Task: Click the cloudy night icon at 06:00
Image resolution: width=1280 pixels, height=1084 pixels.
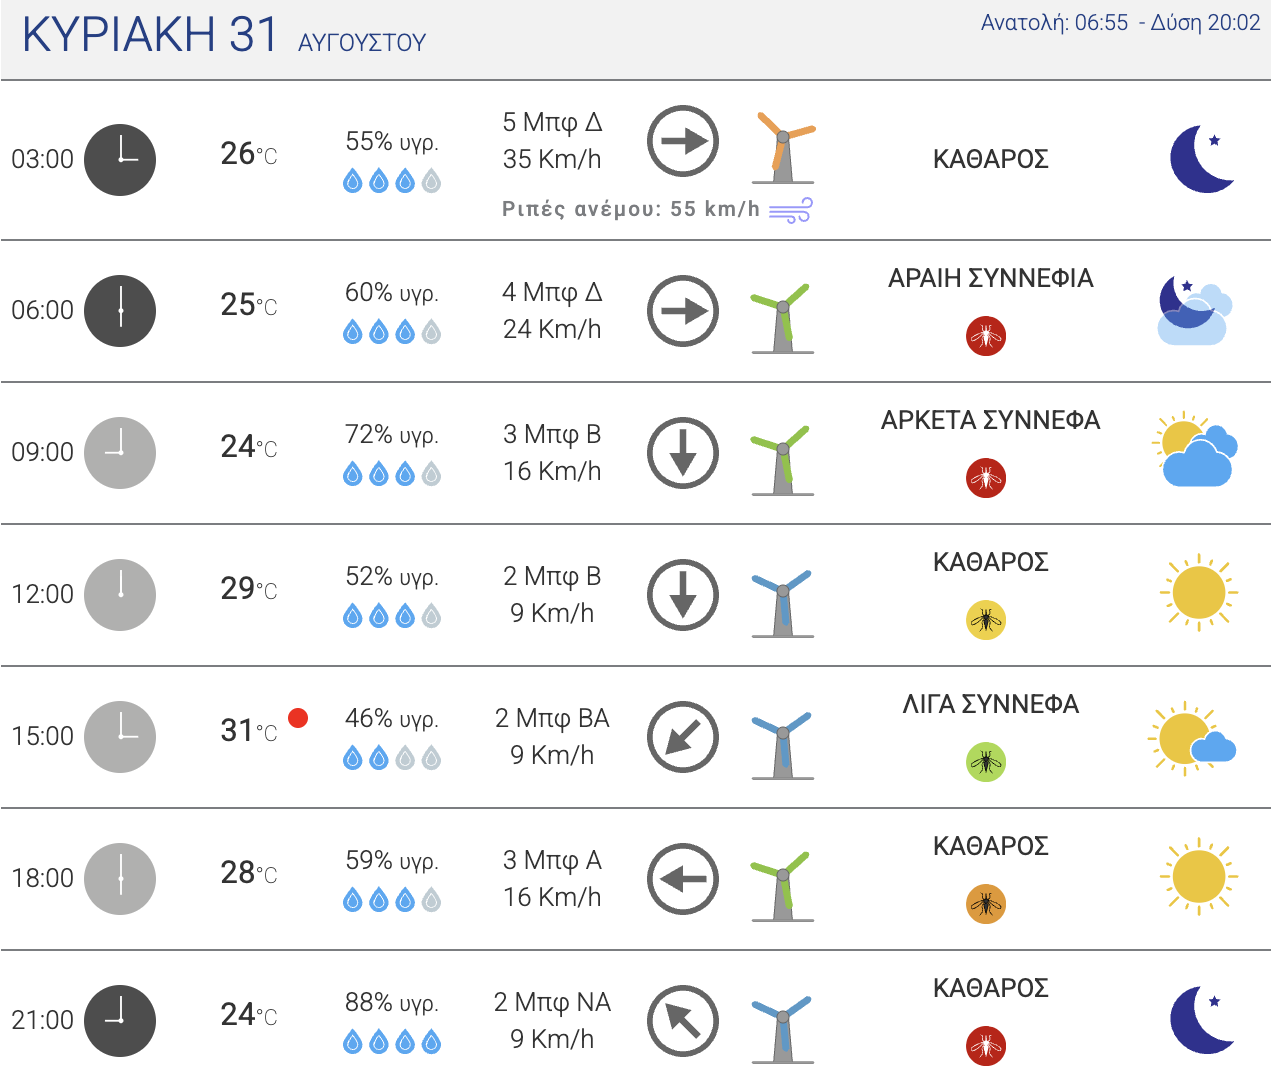Action: (x=1195, y=311)
